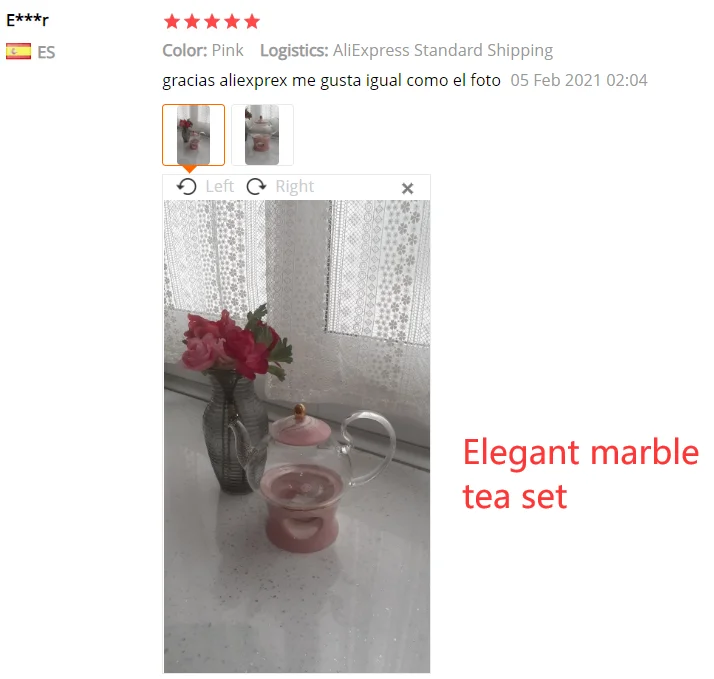This screenshot has height=679, width=714.
Task: Open the second review photo thumbnail
Action: [262, 135]
